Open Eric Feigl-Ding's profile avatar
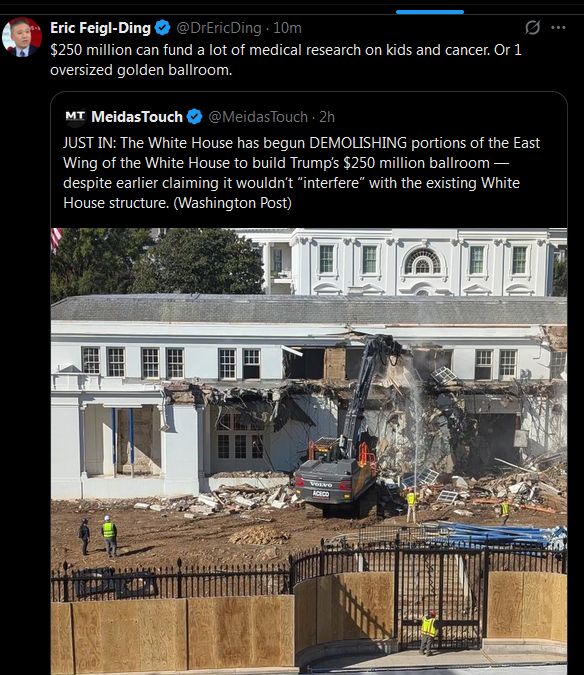 pyautogui.click(x=22, y=37)
